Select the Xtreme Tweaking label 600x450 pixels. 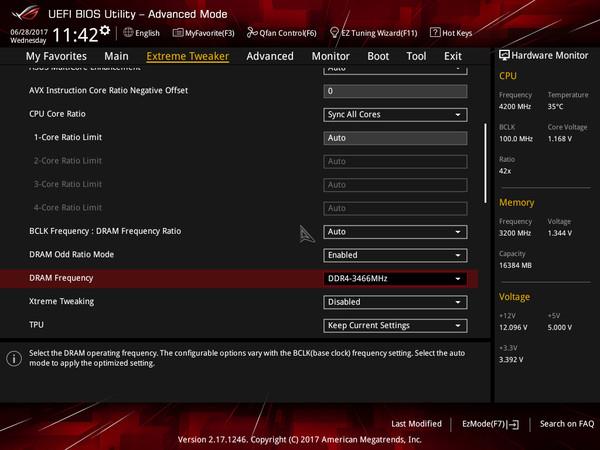[x=62, y=302]
